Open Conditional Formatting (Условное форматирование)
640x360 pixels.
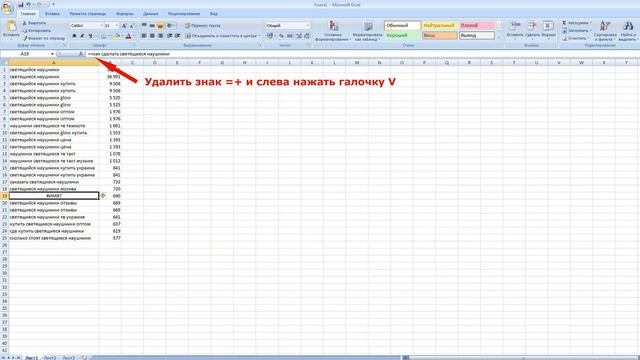(333, 31)
